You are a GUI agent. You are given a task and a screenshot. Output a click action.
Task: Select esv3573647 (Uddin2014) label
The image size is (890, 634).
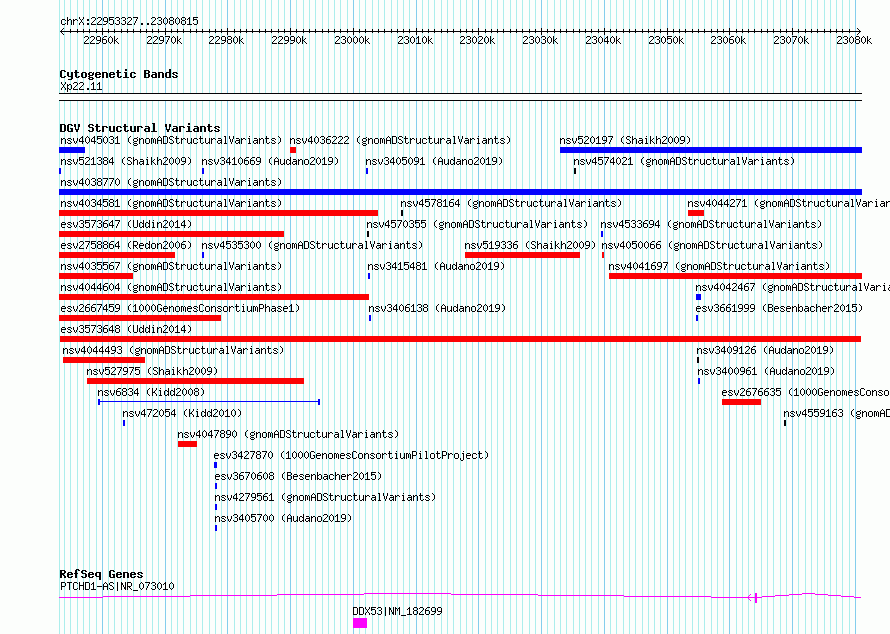click(126, 224)
